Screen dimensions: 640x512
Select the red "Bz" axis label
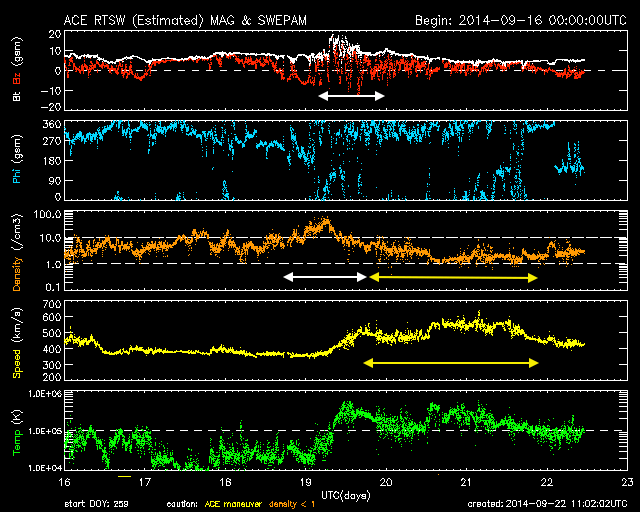click(16, 78)
